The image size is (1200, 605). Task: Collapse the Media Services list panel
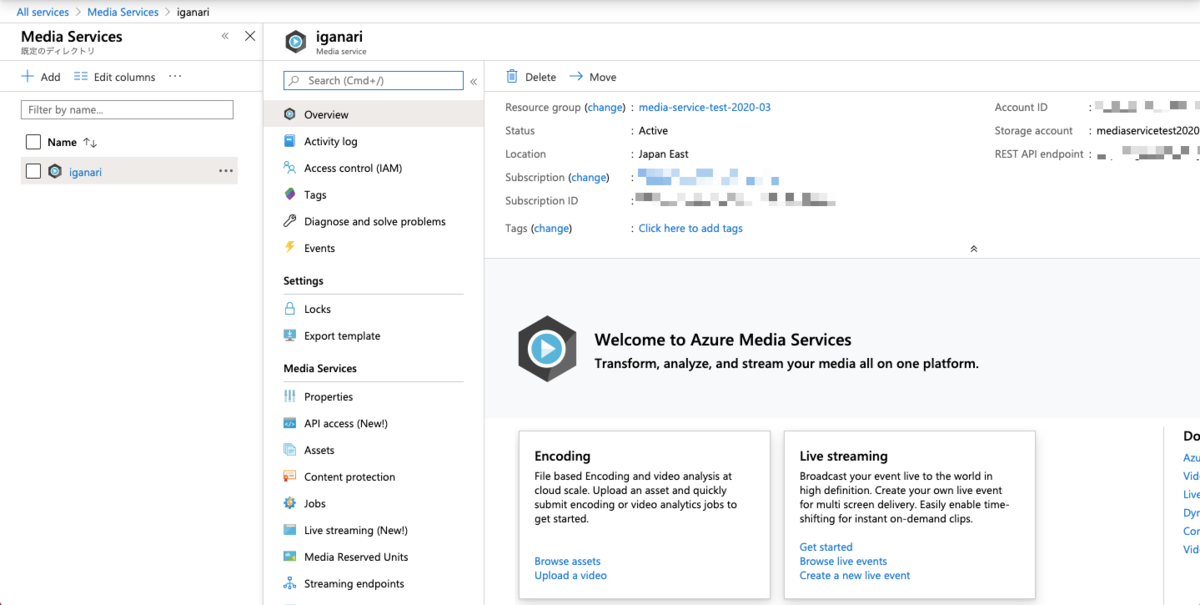[x=225, y=36]
